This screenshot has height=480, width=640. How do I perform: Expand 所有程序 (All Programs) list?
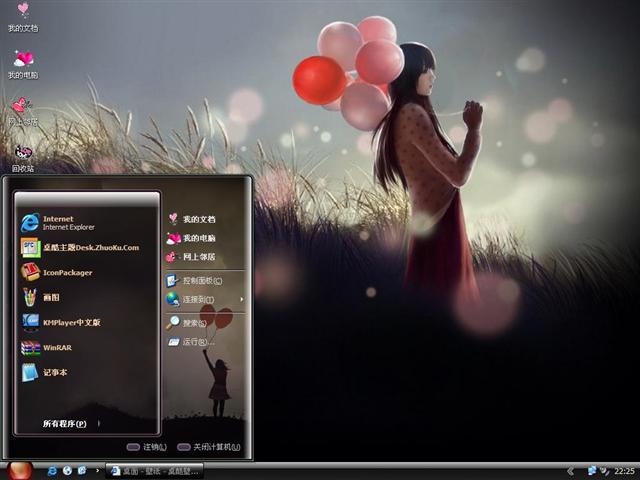64,424
